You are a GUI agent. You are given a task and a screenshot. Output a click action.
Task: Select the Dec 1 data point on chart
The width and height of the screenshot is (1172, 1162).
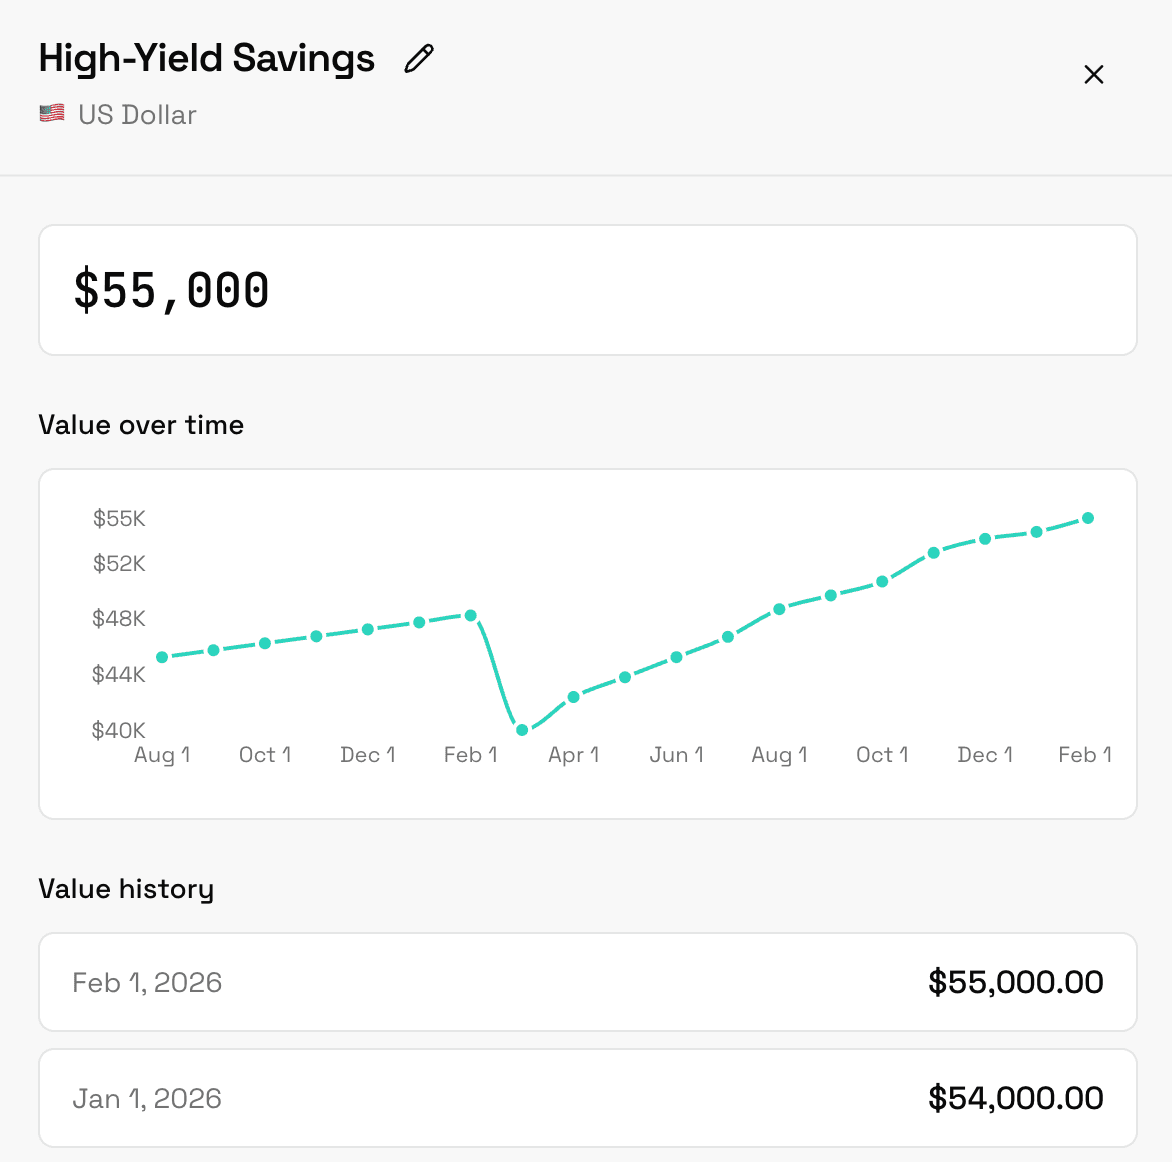point(367,629)
